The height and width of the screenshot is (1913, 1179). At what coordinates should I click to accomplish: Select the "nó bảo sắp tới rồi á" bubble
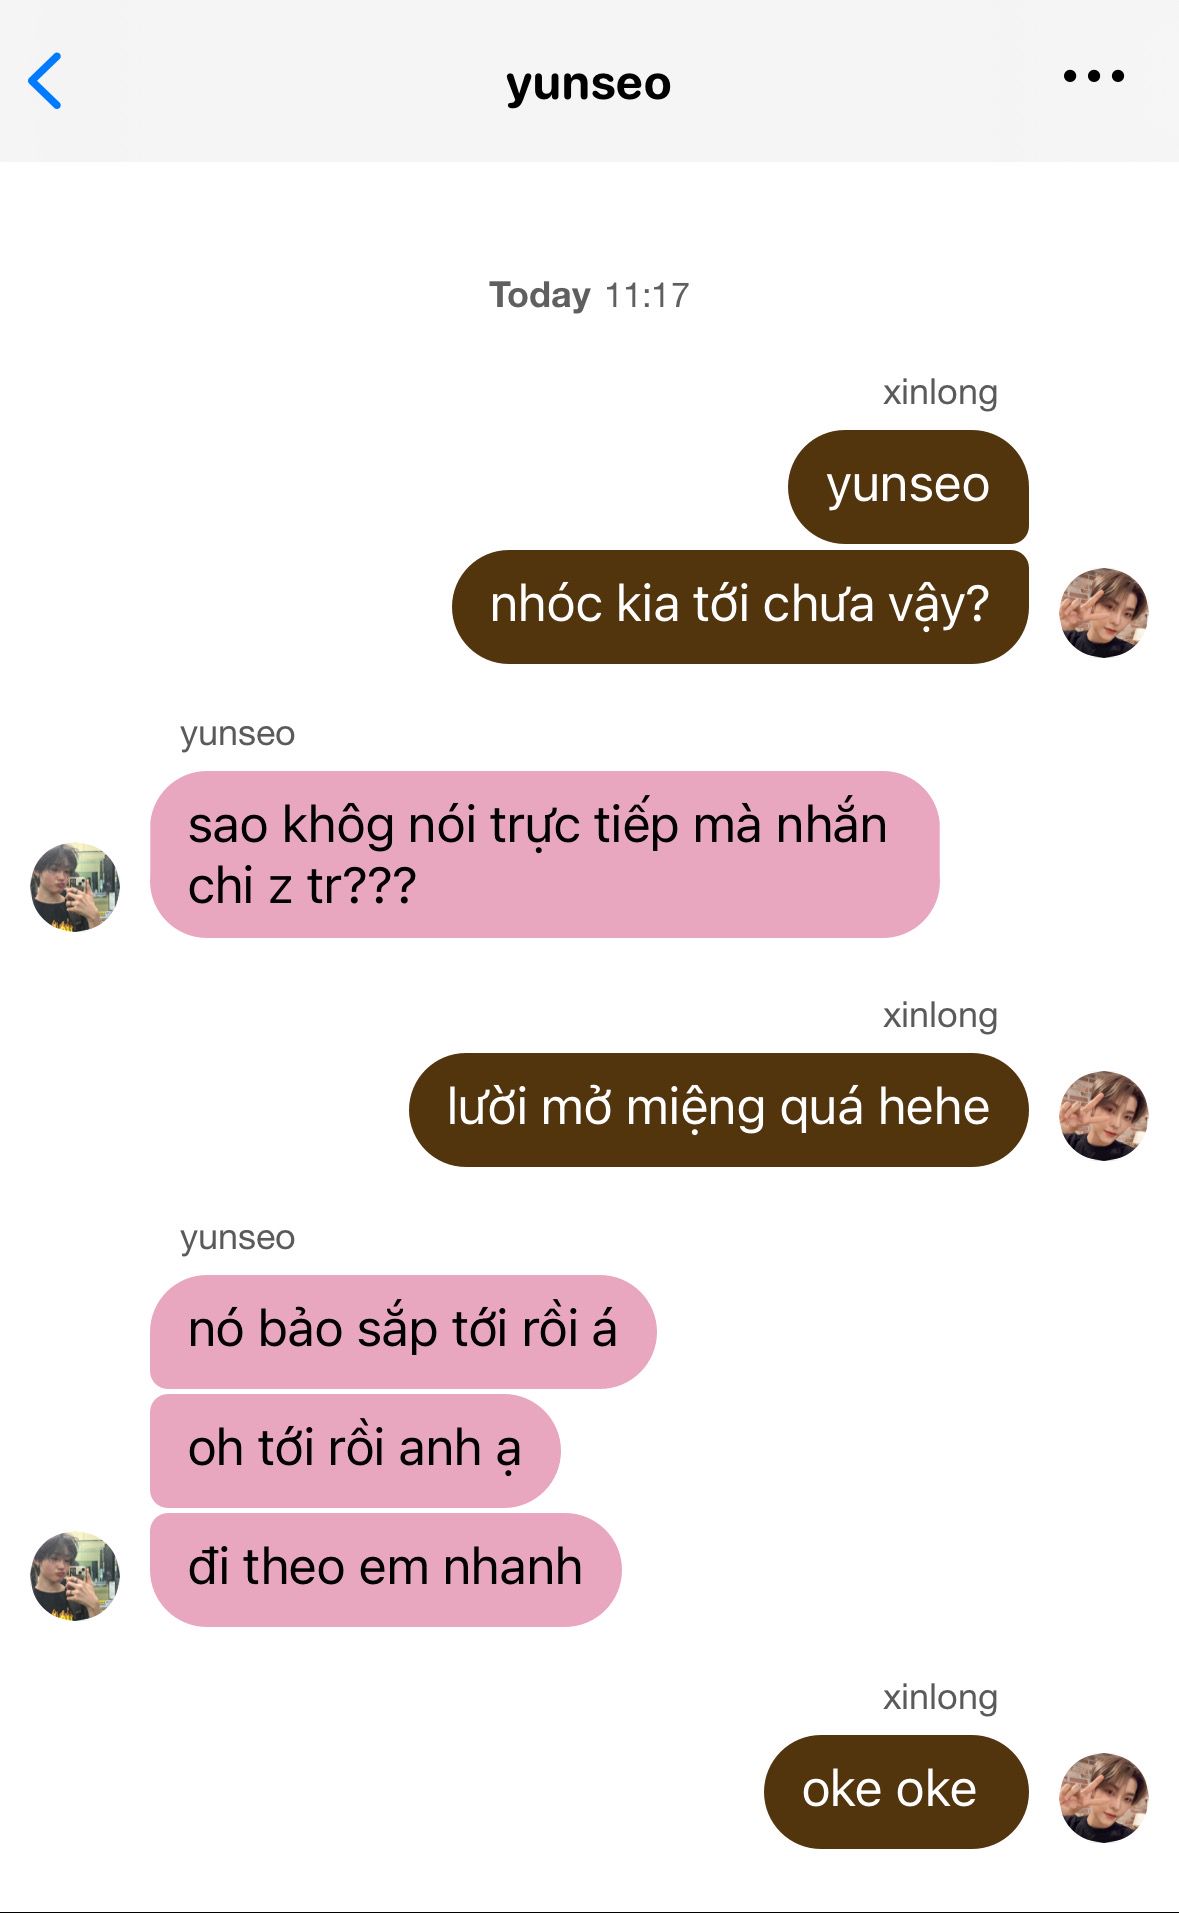(x=403, y=1331)
